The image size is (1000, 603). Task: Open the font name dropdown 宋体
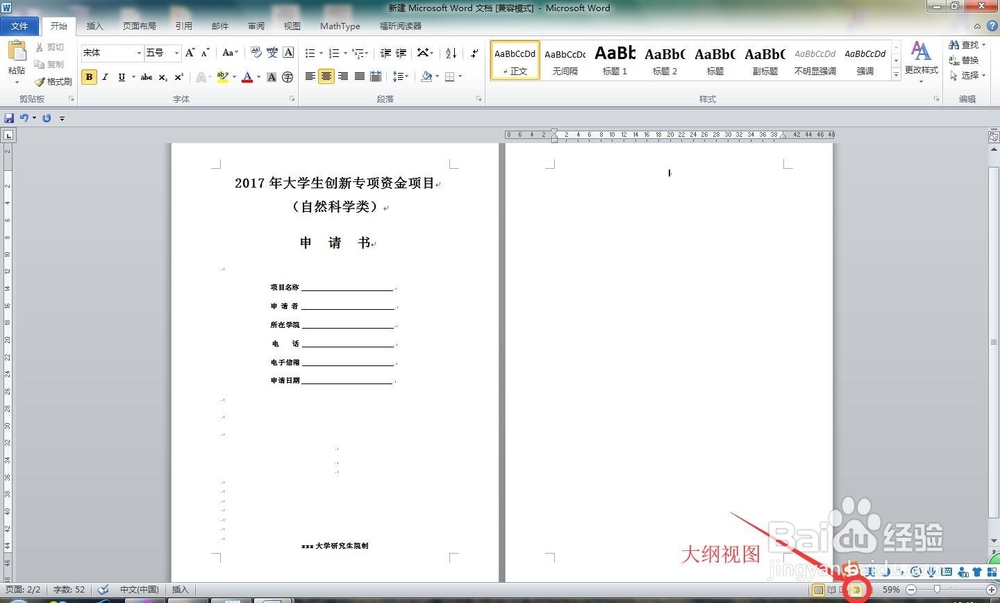pos(139,53)
